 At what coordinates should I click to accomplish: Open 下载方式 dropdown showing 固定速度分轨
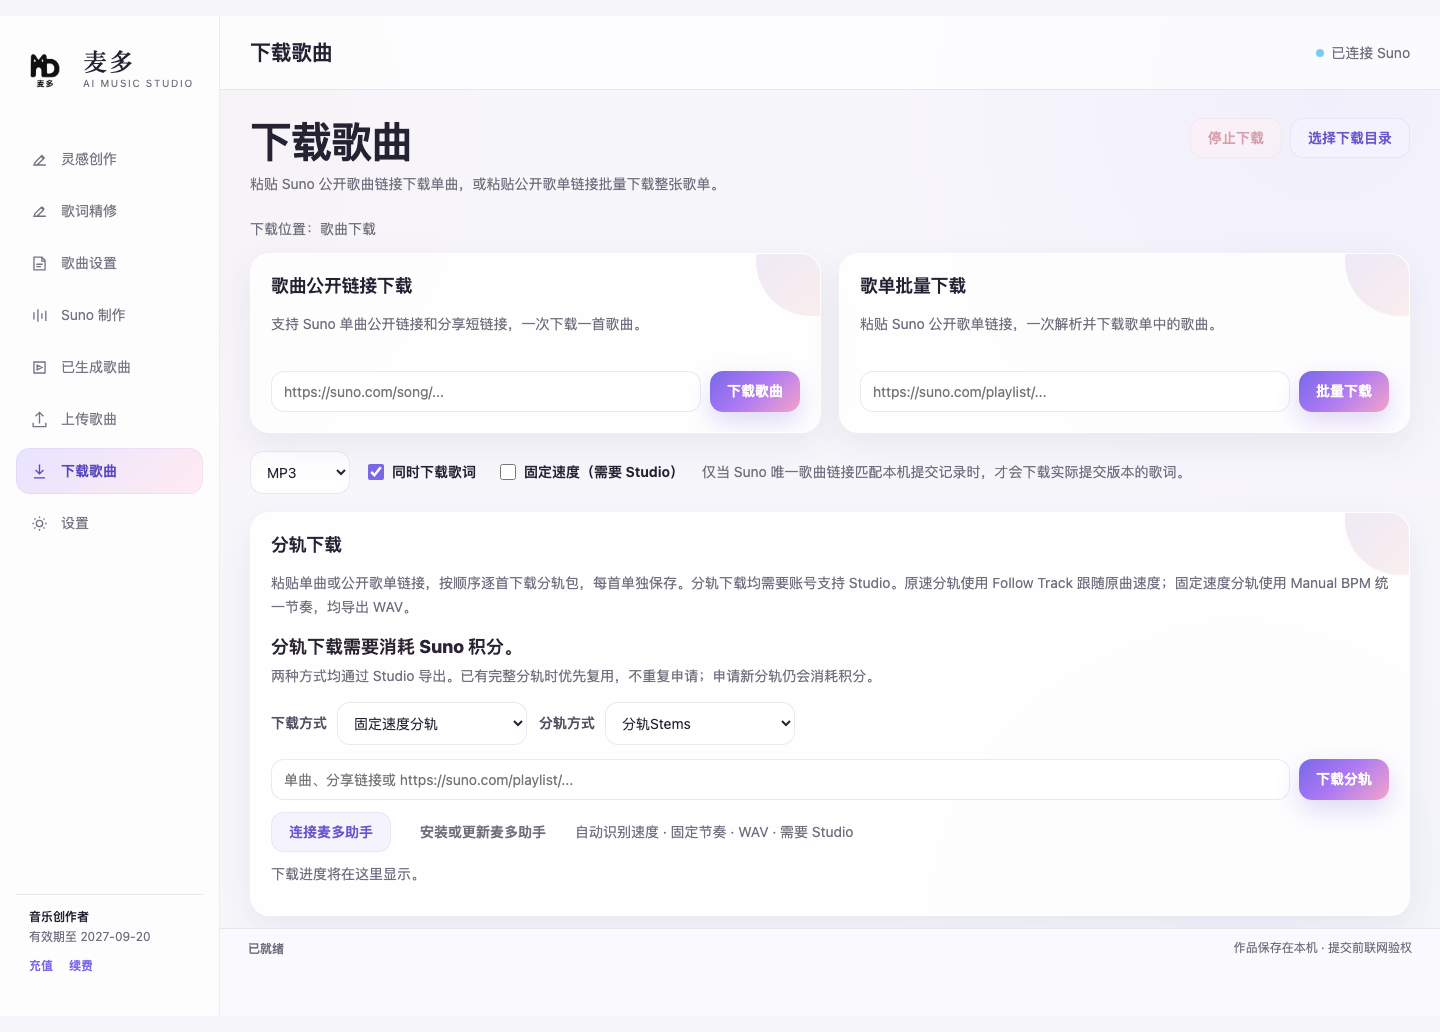point(432,724)
